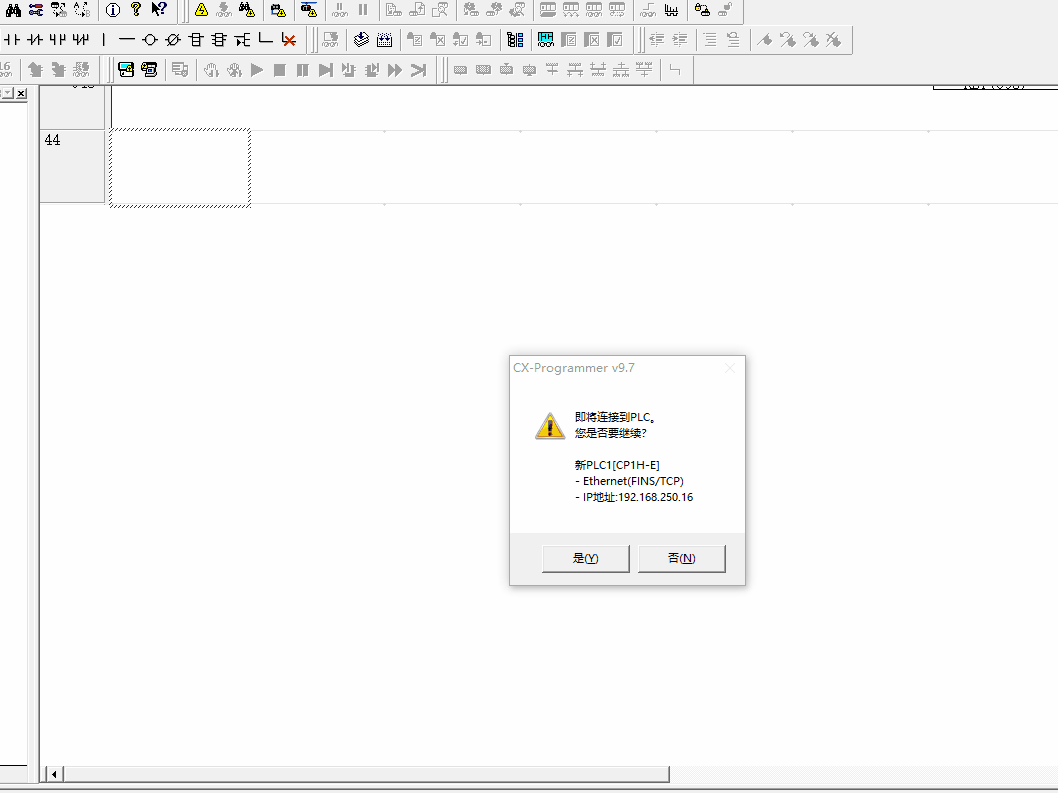Select the New Closed Contact tool
This screenshot has height=793, width=1058.
(x=35, y=40)
